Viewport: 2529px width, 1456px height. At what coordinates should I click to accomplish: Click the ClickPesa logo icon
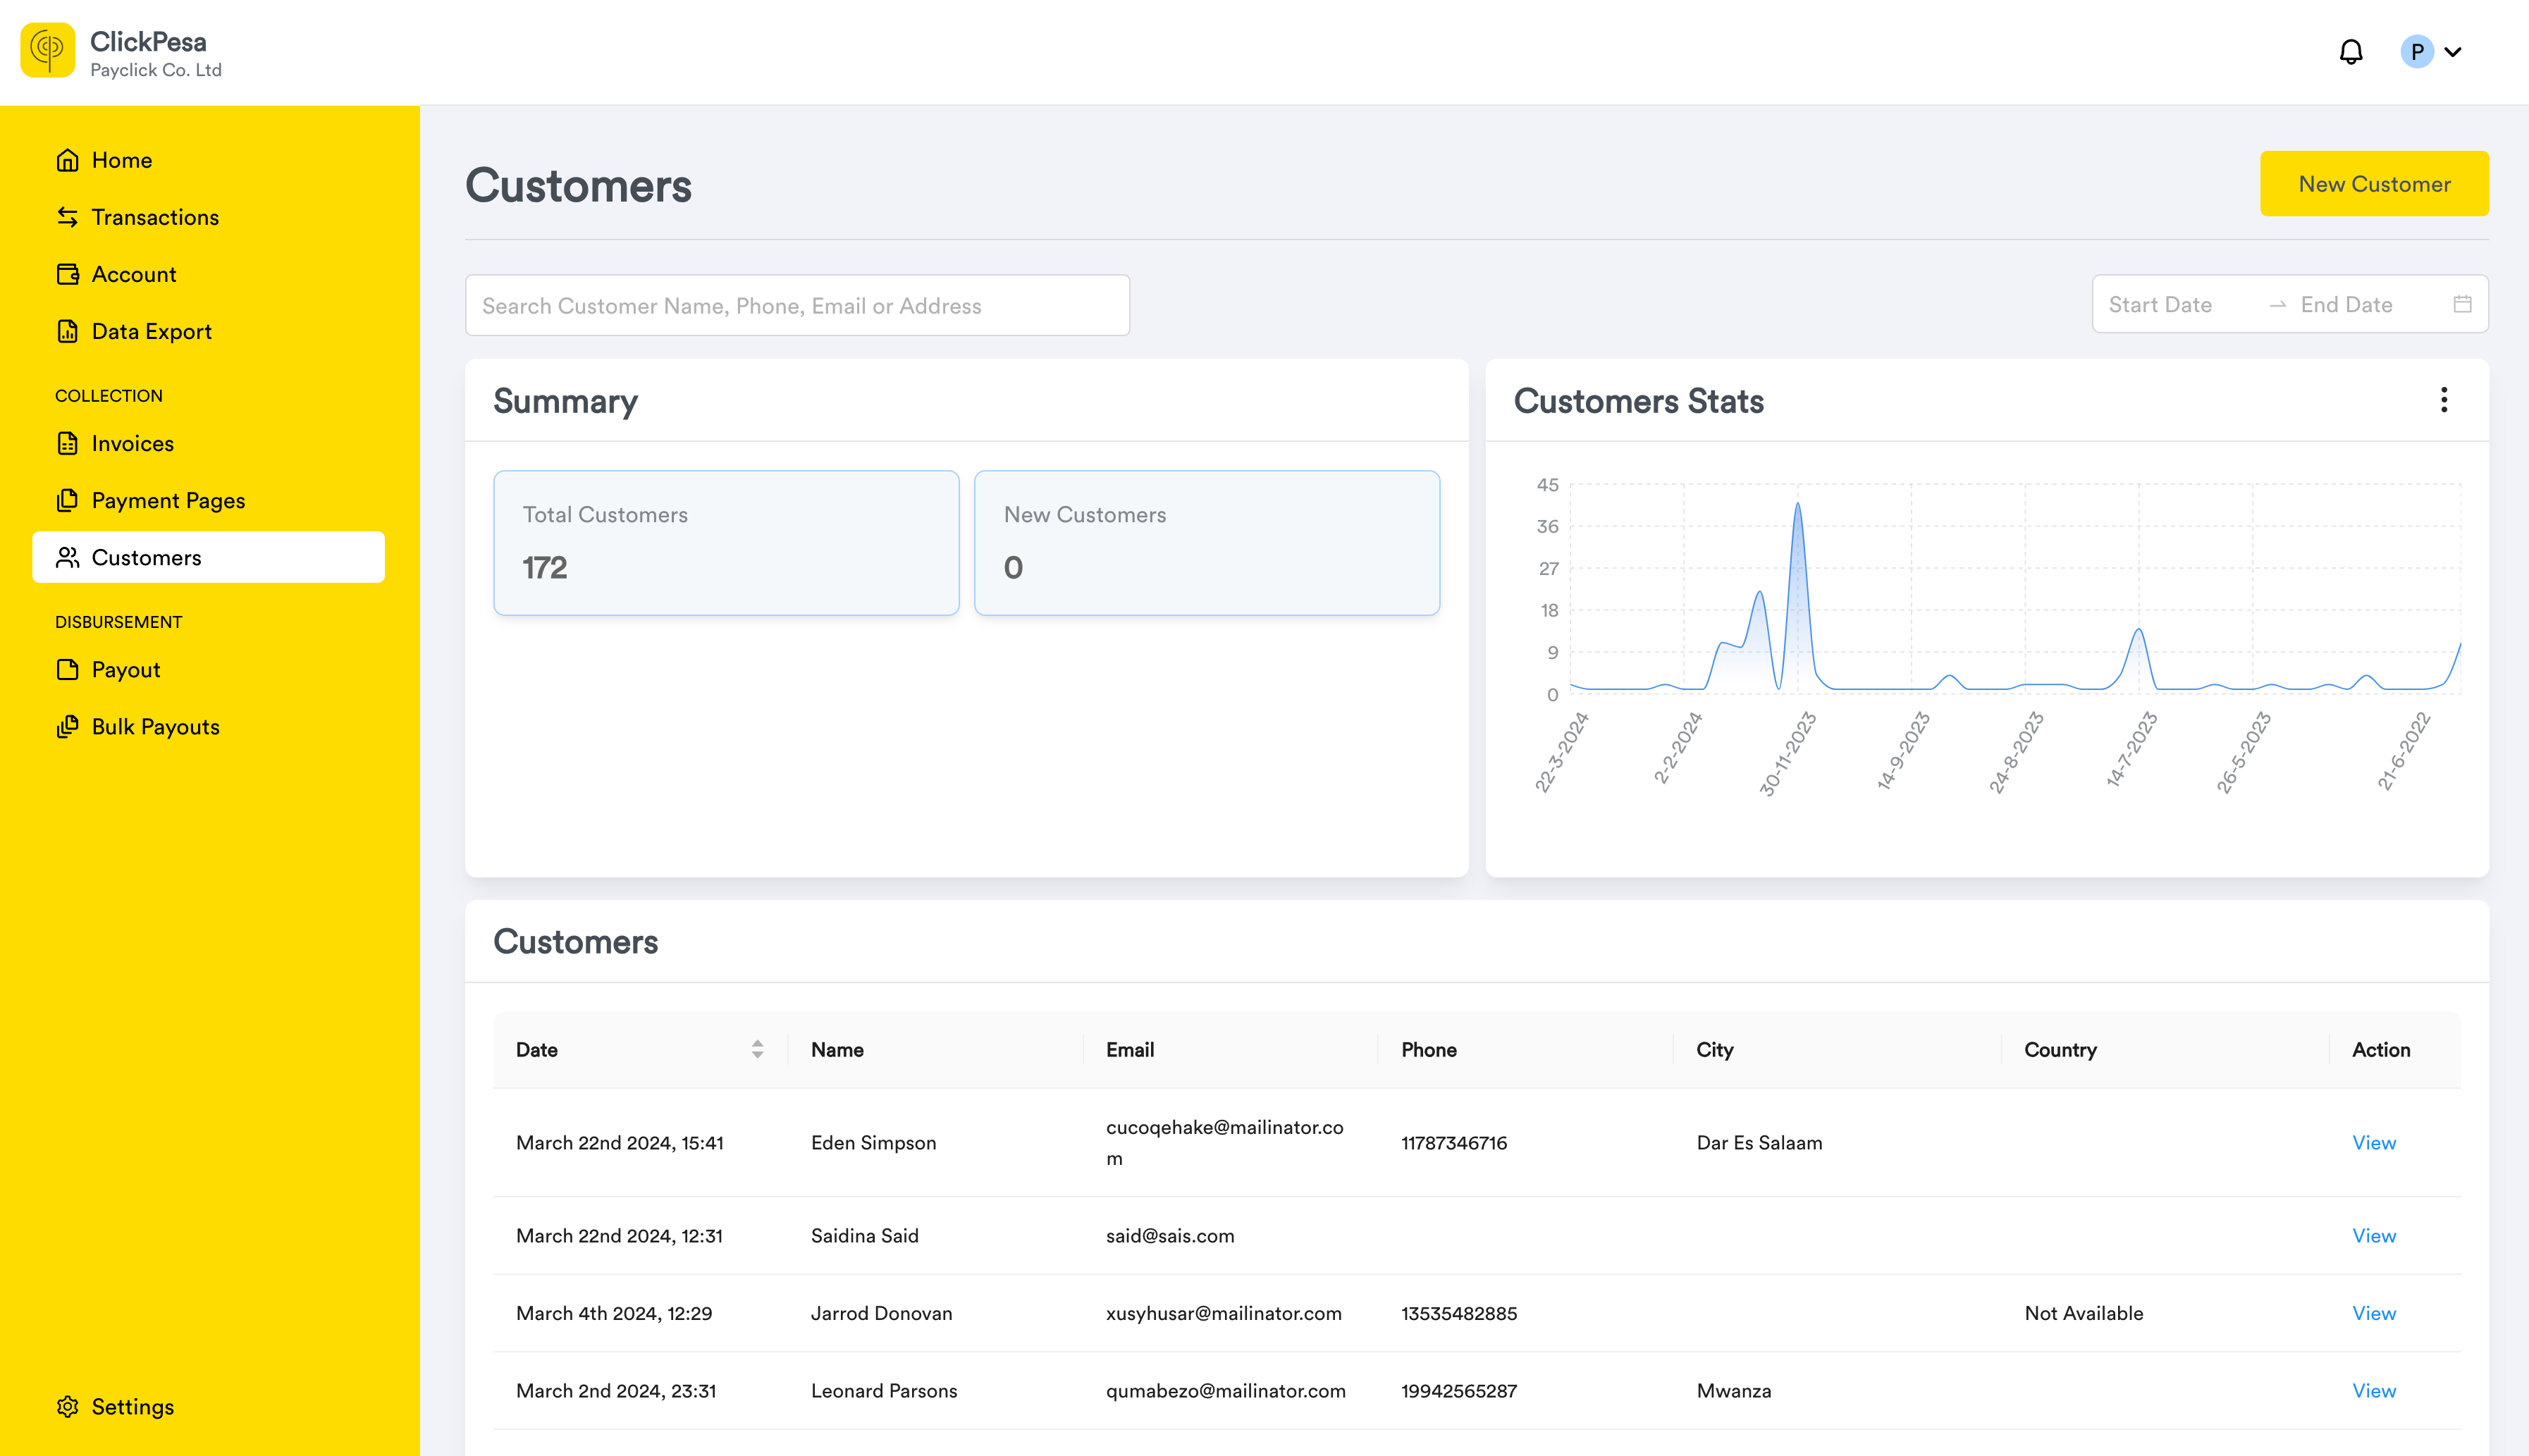[x=47, y=51]
